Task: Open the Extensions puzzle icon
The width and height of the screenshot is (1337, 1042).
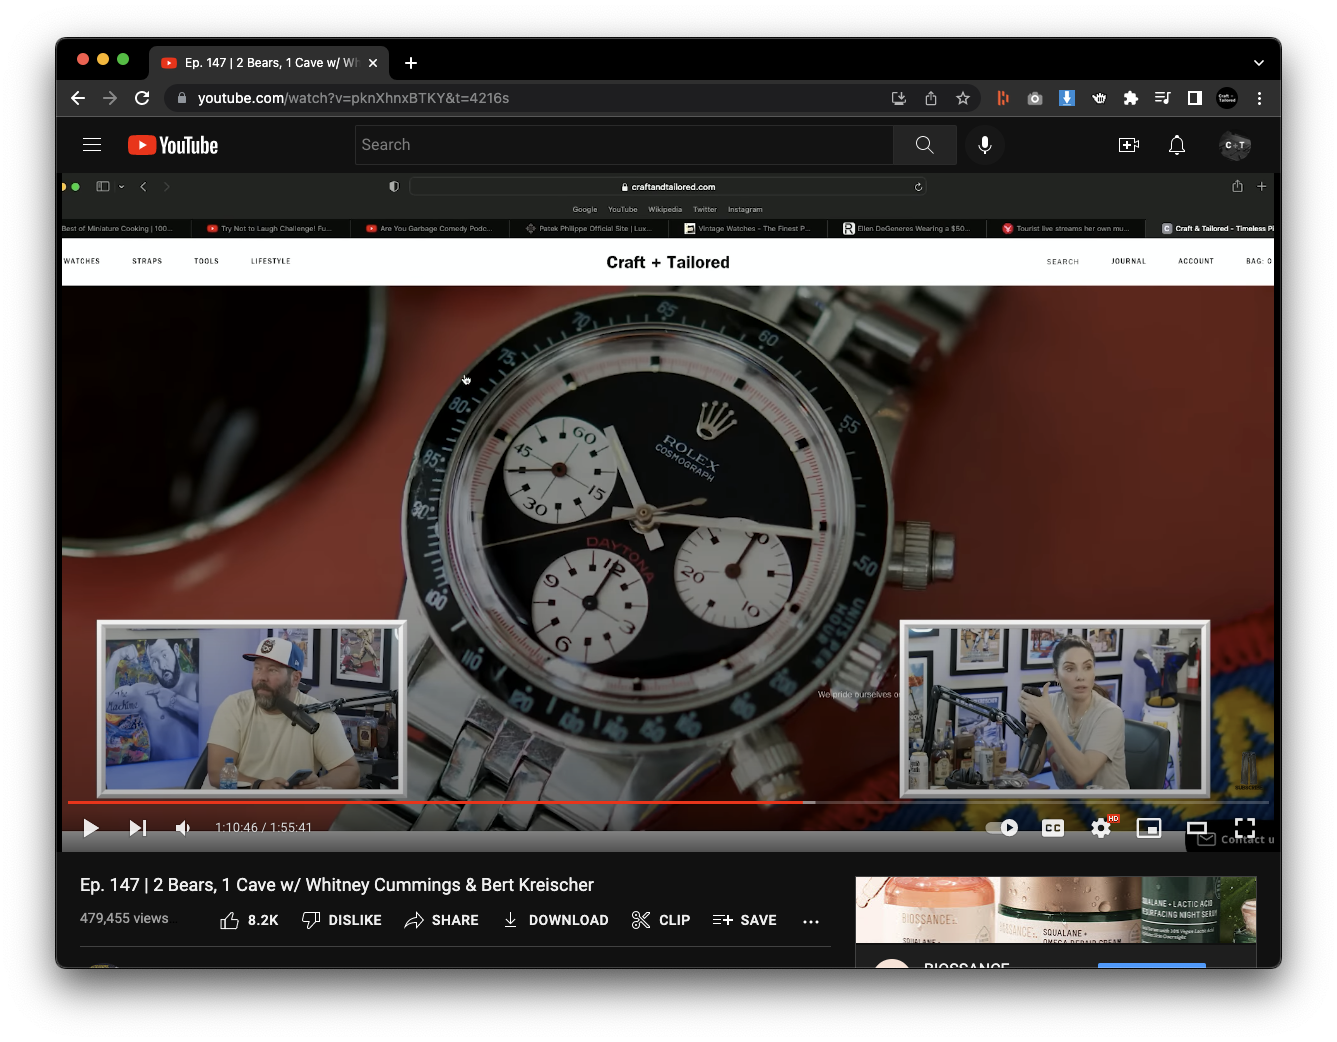Action: [x=1131, y=98]
